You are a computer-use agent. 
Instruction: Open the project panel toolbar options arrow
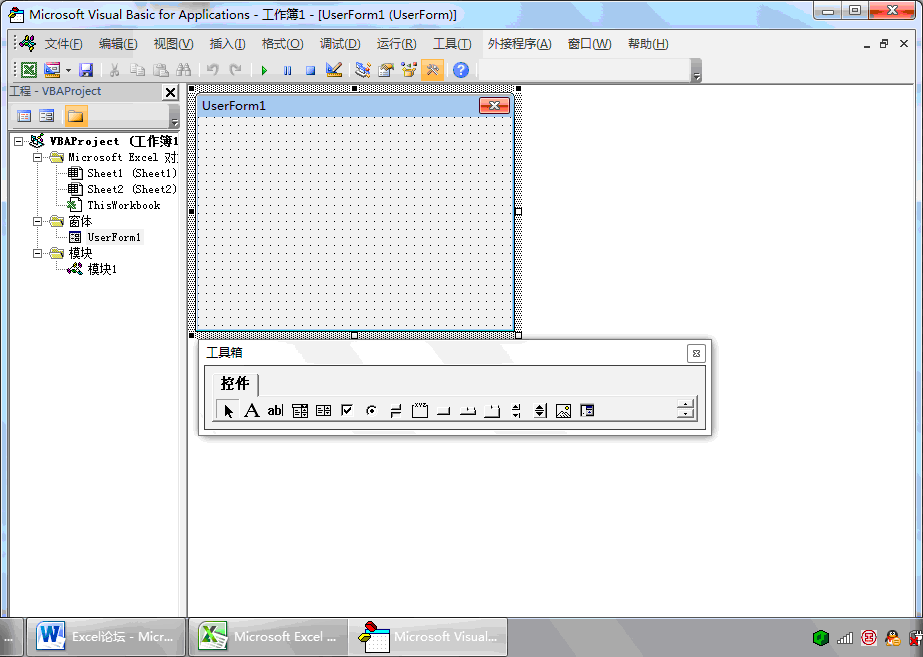[x=174, y=117]
